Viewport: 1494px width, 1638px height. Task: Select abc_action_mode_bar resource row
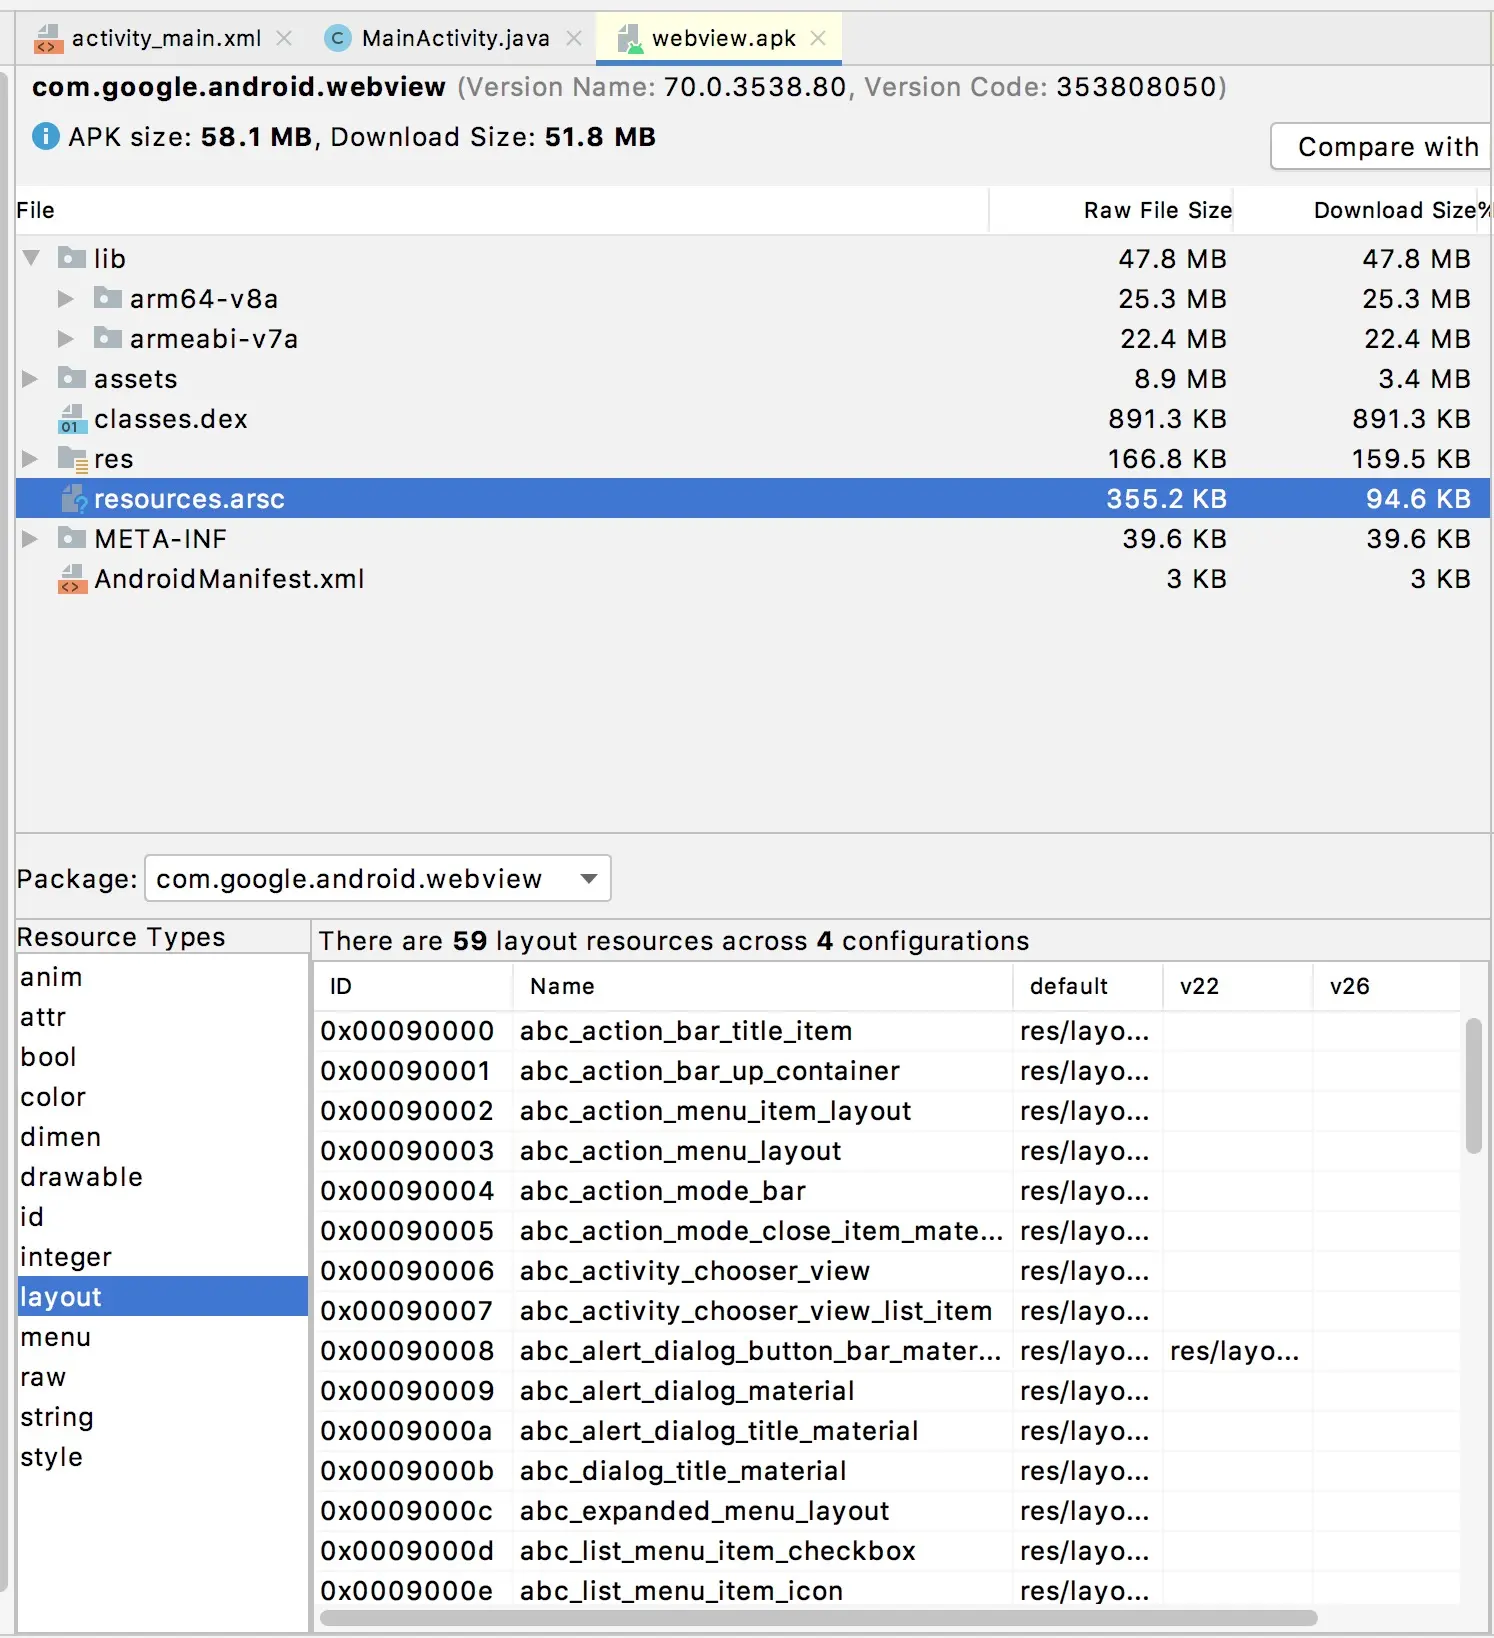(x=888, y=1191)
